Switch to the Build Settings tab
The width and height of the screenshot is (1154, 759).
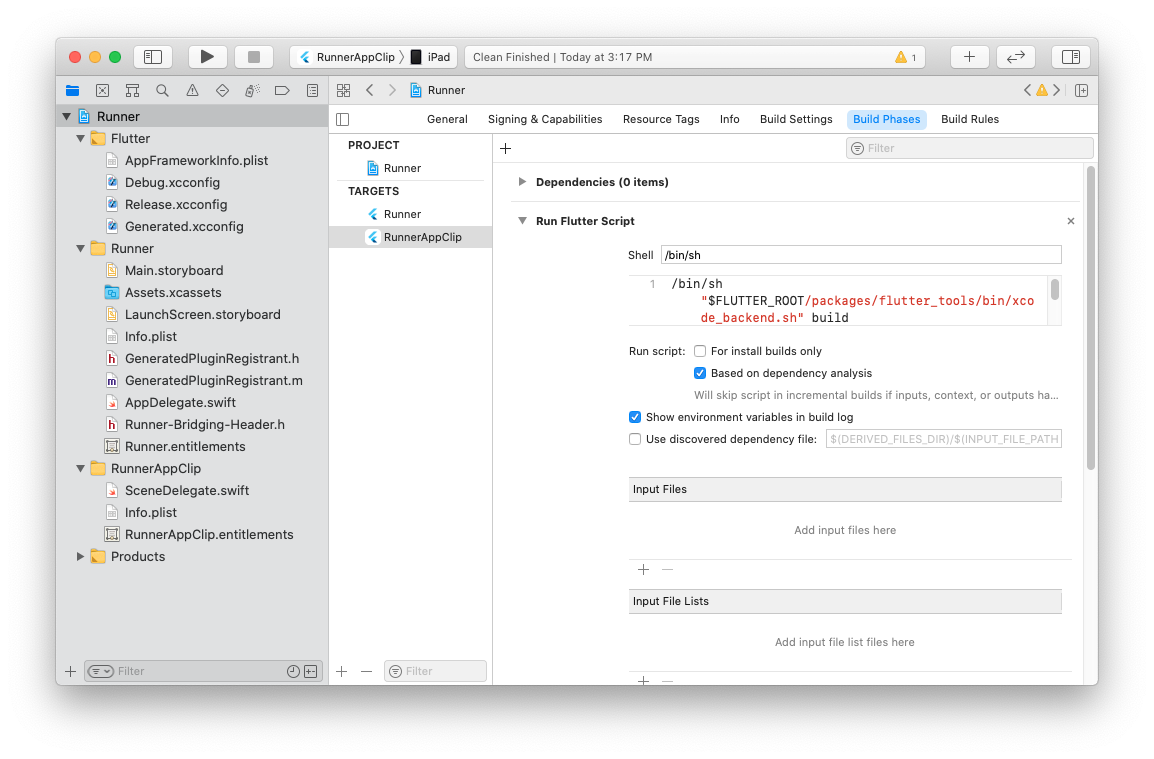796,119
